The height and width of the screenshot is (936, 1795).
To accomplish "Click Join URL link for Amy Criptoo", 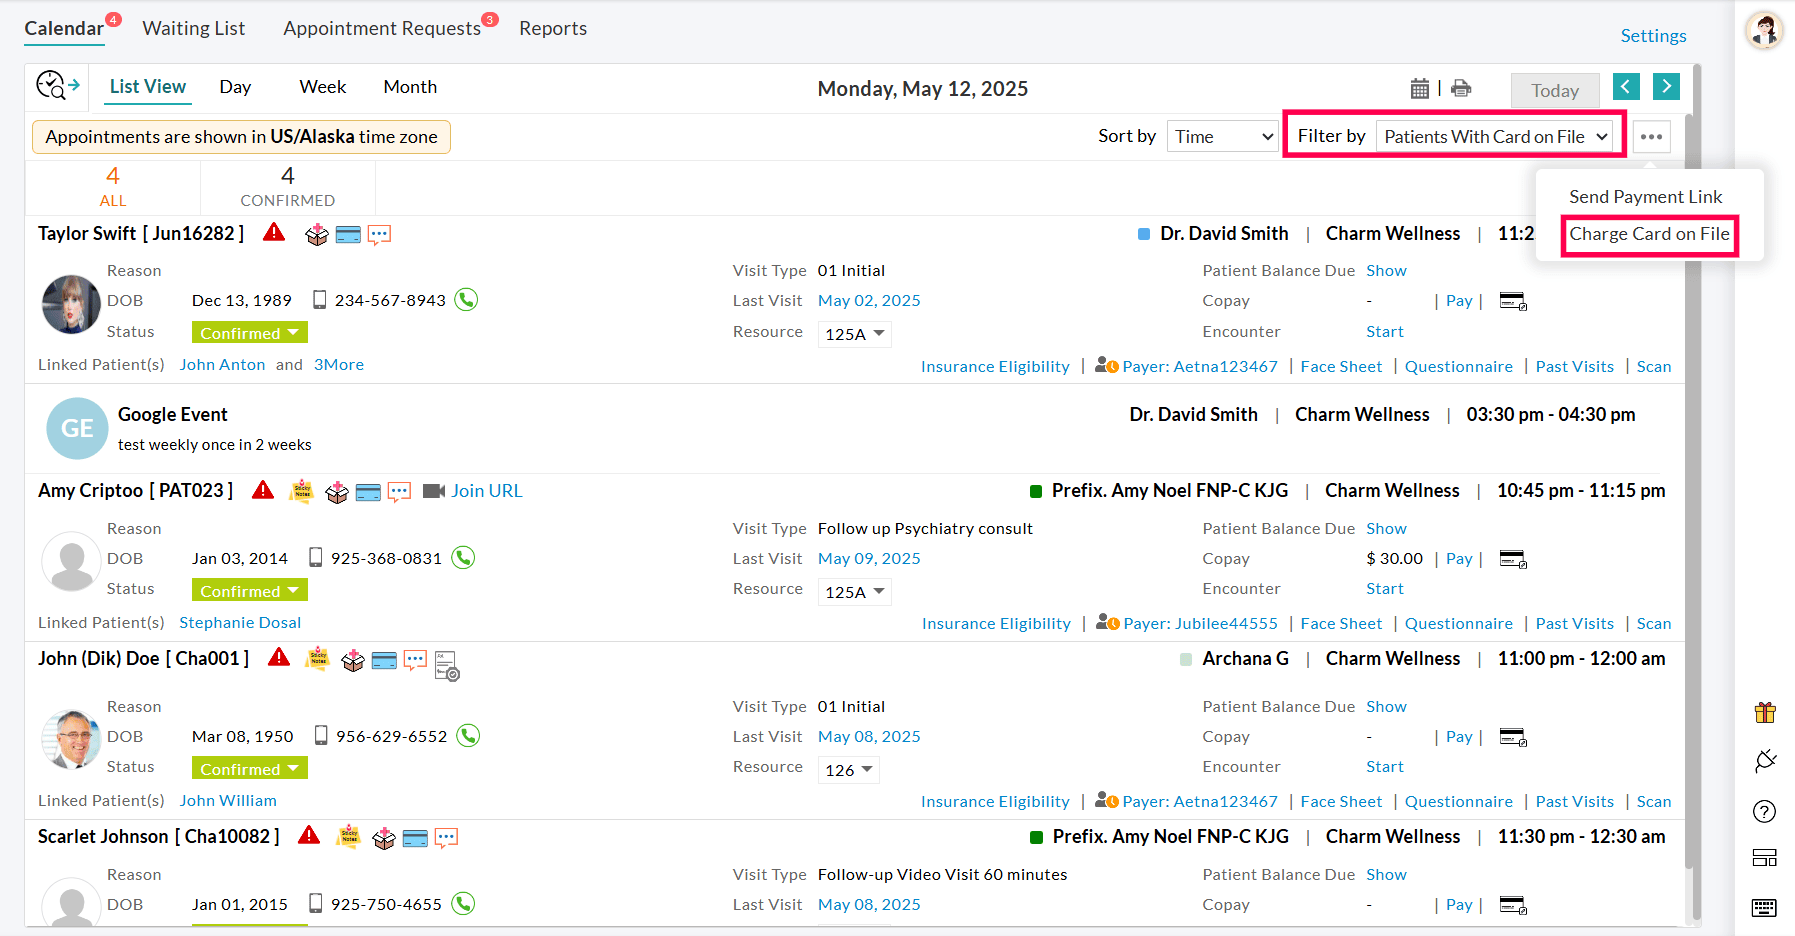I will tap(486, 491).
